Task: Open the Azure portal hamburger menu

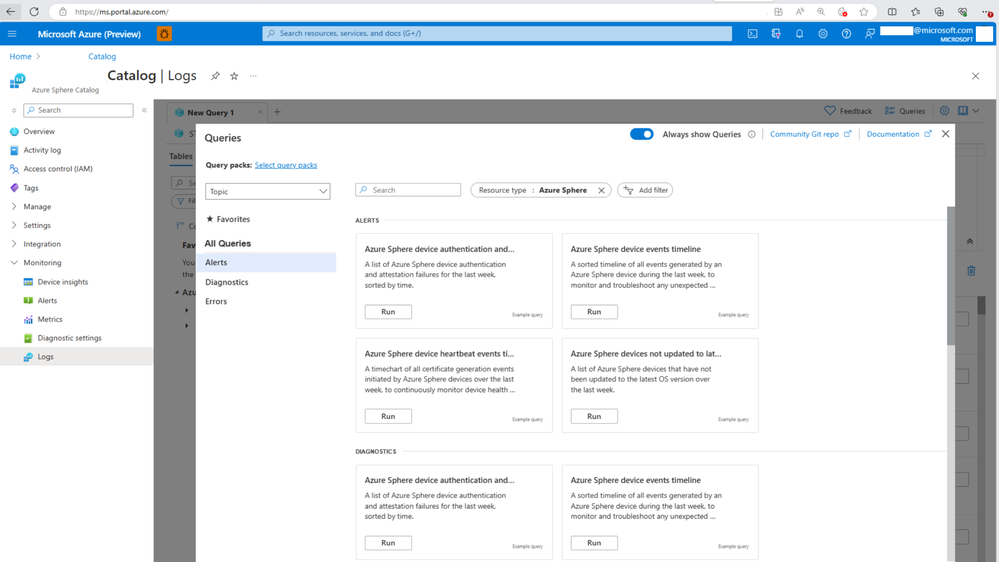Action: (x=12, y=34)
